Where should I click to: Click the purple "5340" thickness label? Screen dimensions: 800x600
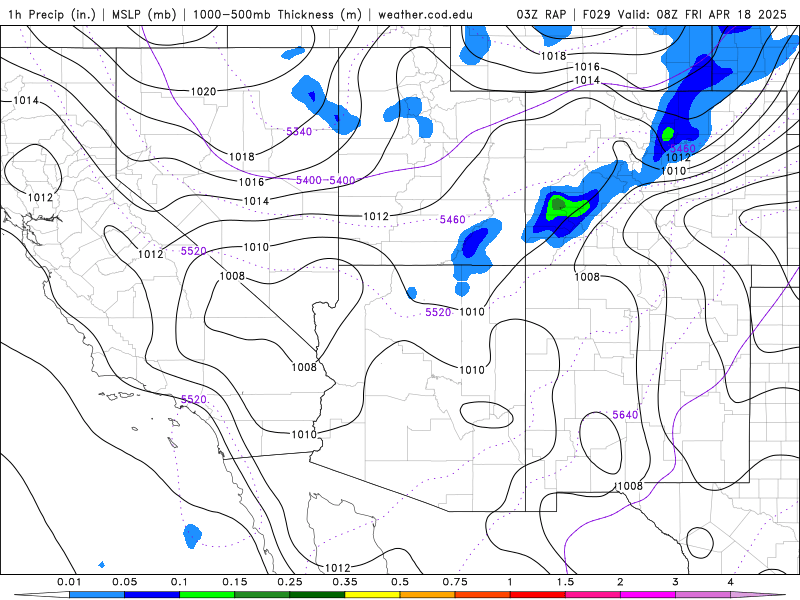pos(299,132)
